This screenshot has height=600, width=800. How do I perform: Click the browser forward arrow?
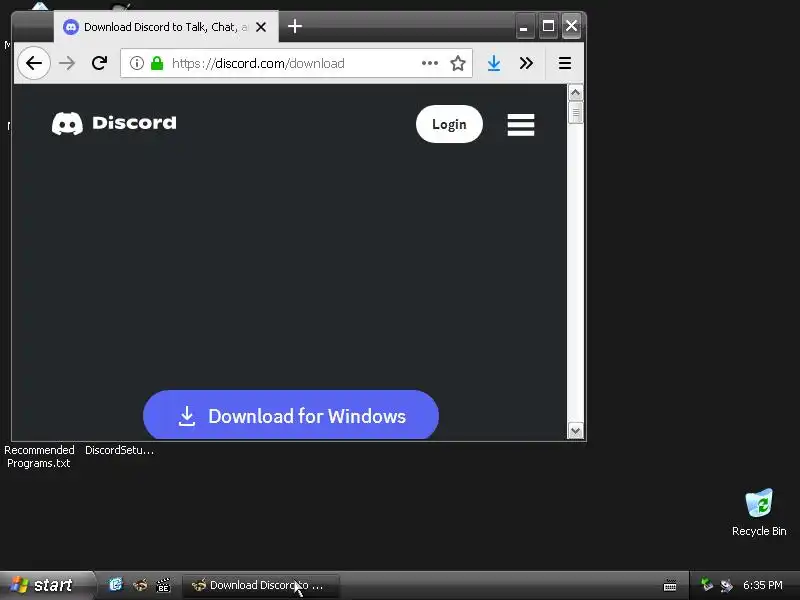pos(67,63)
